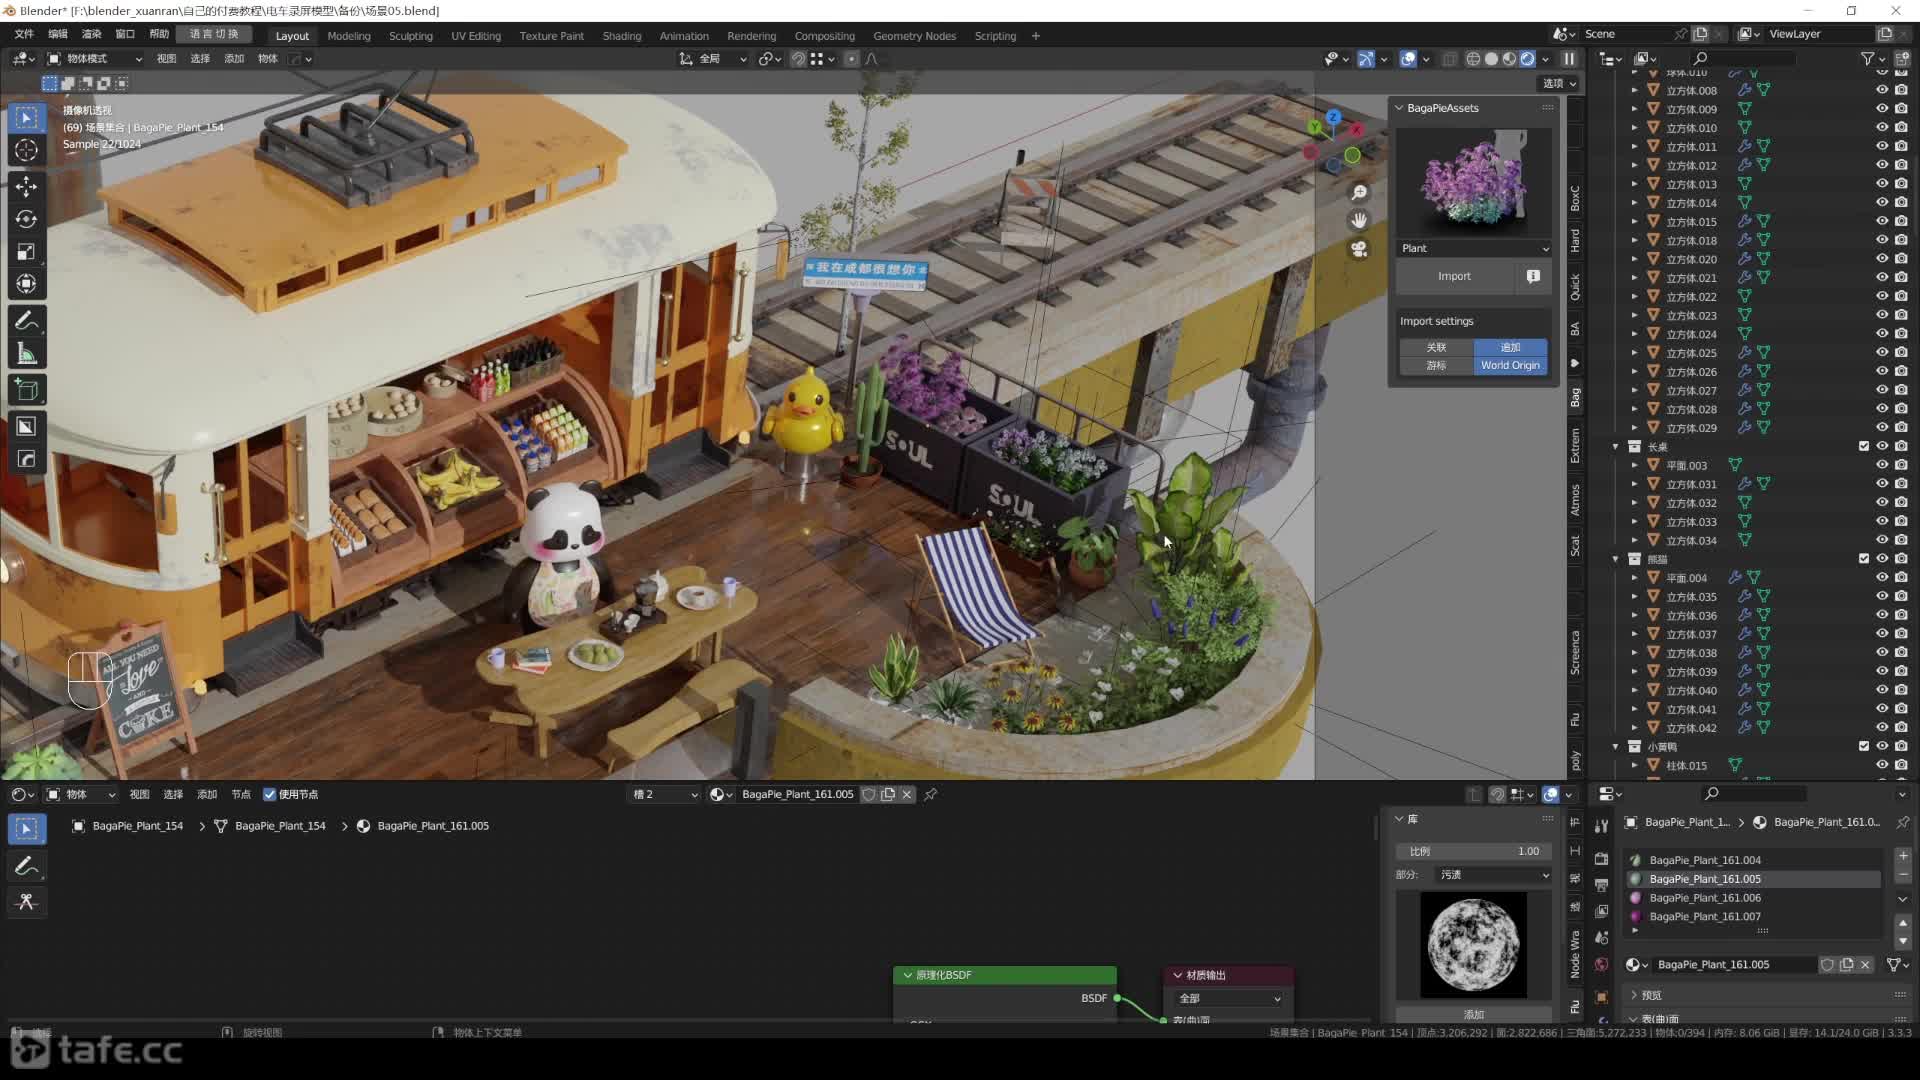
Task: Open the 污渍 part dropdown
Action: pyautogui.click(x=1494, y=875)
